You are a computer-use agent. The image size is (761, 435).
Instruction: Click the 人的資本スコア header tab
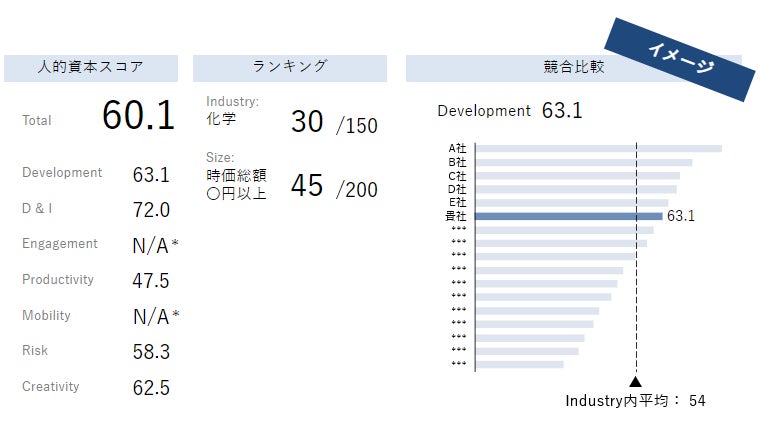coord(91,68)
